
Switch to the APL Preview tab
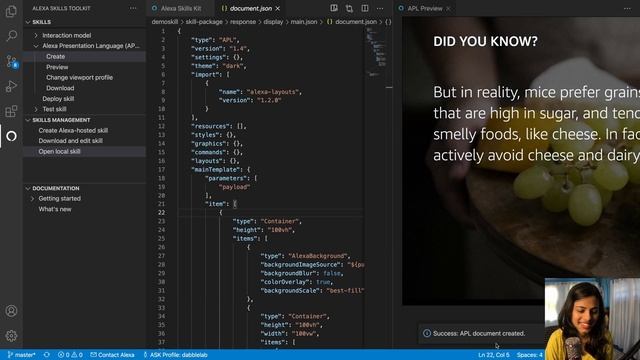pyautogui.click(x=424, y=8)
